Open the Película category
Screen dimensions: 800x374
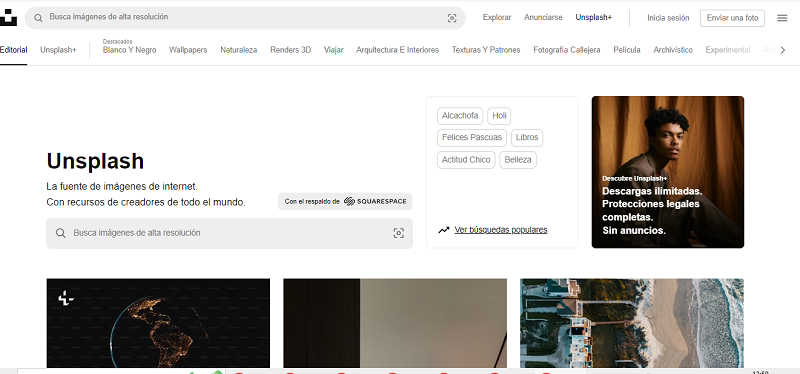[x=627, y=50]
